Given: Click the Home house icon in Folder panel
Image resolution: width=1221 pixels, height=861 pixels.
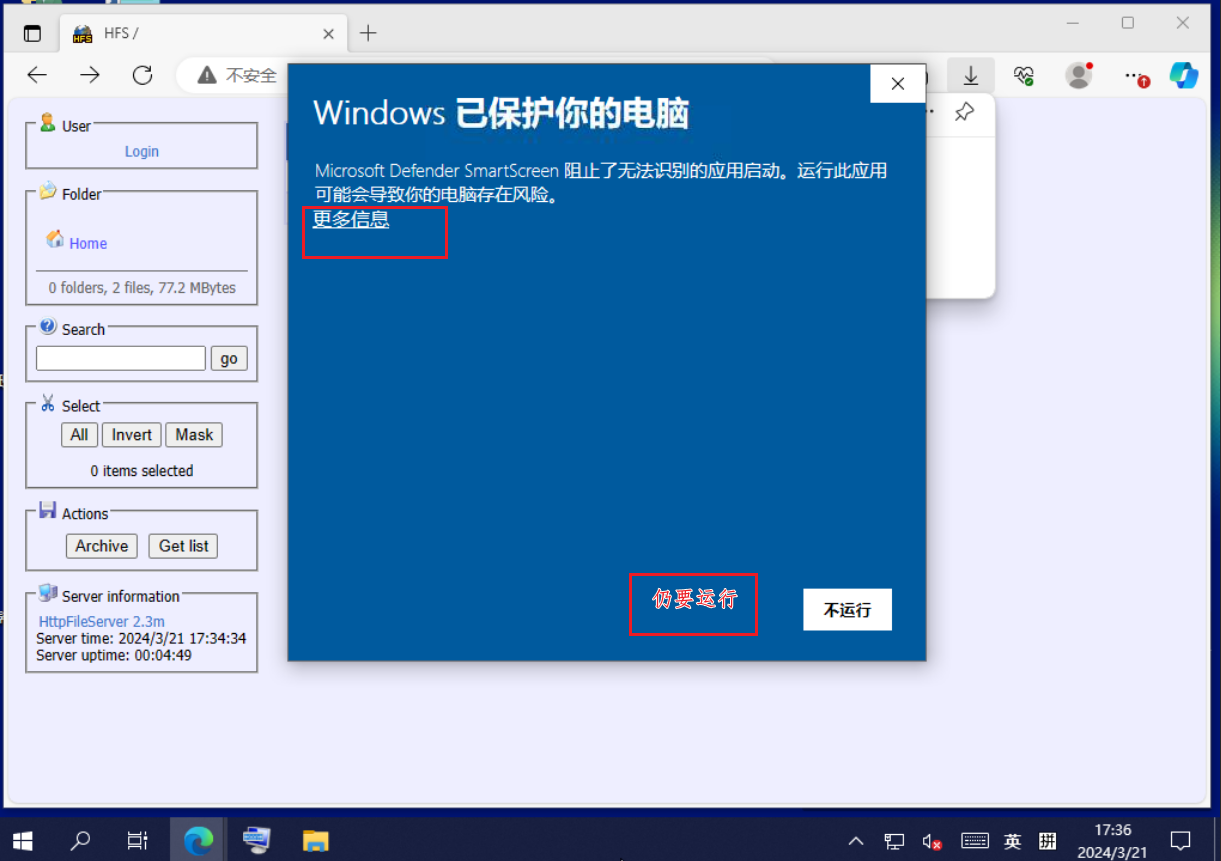Looking at the screenshot, I should pyautogui.click(x=55, y=240).
